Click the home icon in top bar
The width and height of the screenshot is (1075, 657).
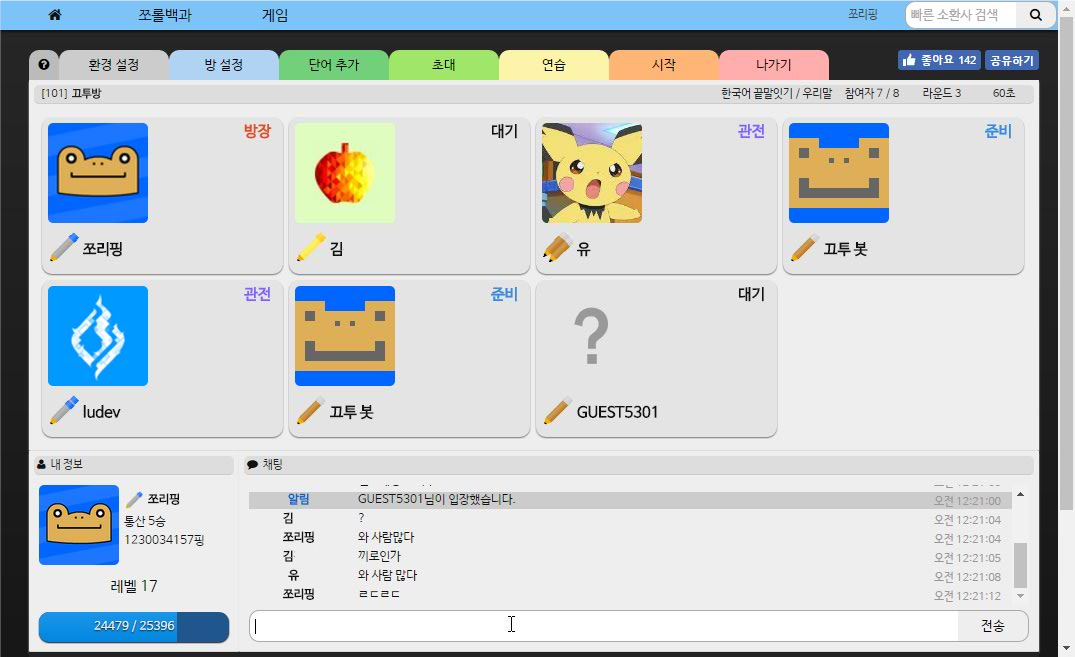[x=55, y=15]
